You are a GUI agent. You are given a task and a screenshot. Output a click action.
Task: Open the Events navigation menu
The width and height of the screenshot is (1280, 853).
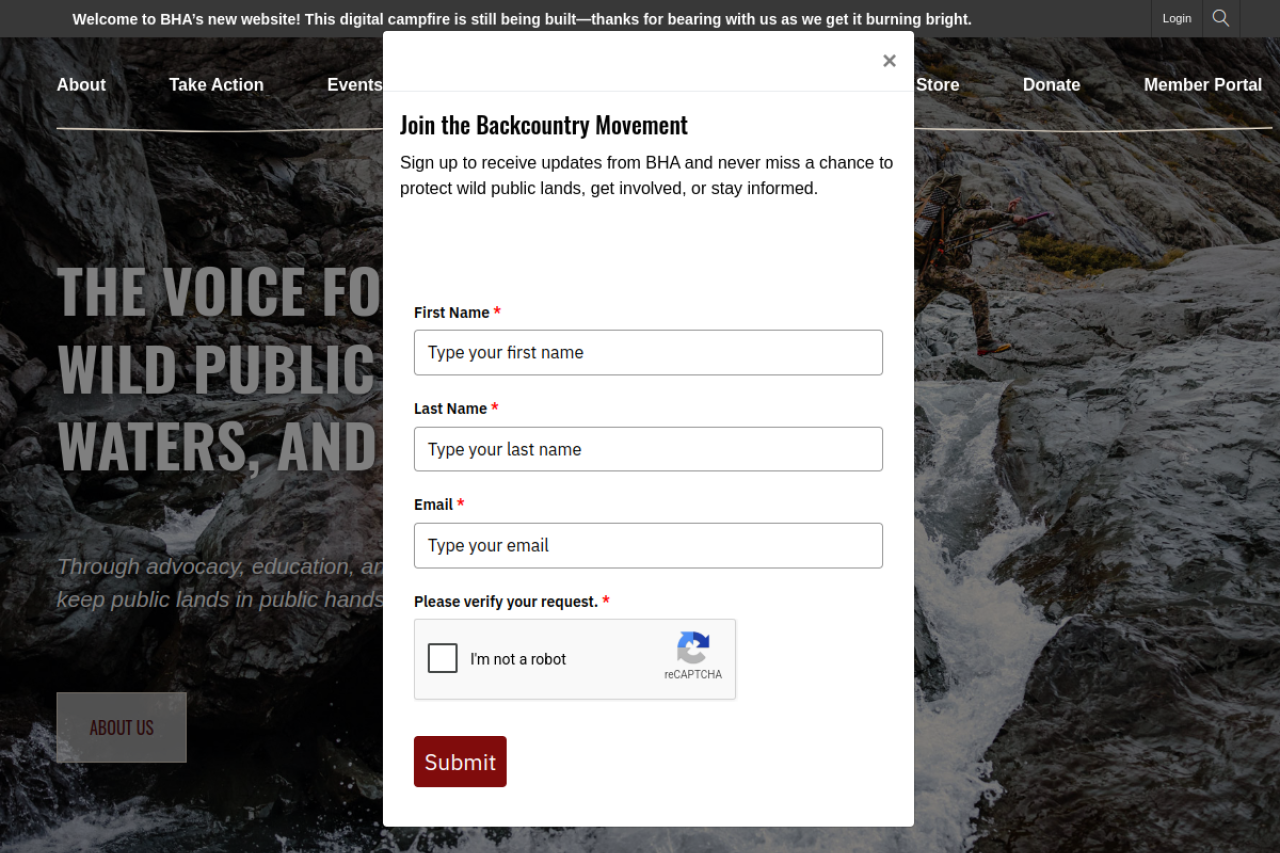click(x=354, y=85)
